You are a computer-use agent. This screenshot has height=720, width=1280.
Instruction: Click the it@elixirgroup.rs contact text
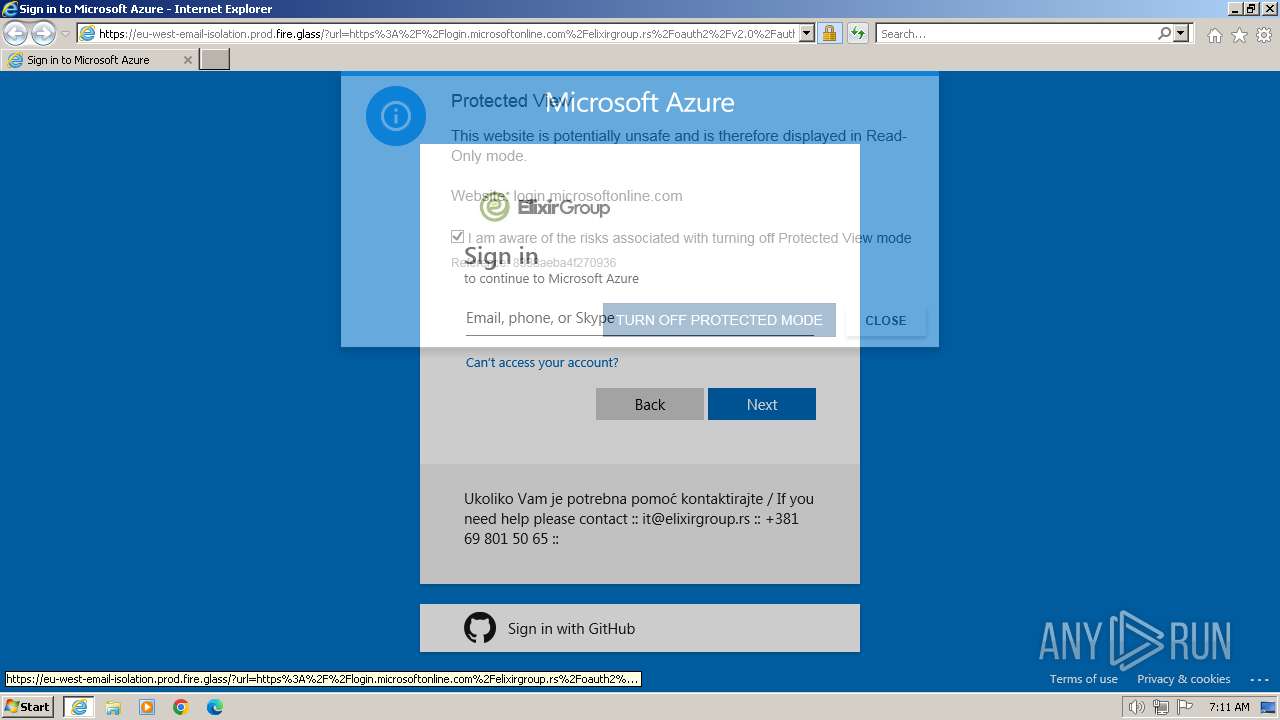696,518
